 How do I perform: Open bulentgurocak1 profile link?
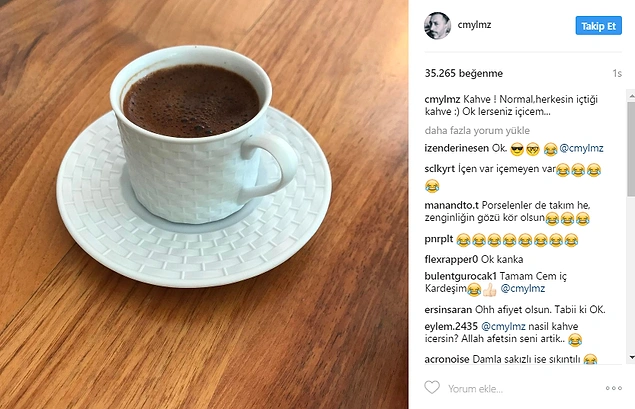tap(460, 276)
